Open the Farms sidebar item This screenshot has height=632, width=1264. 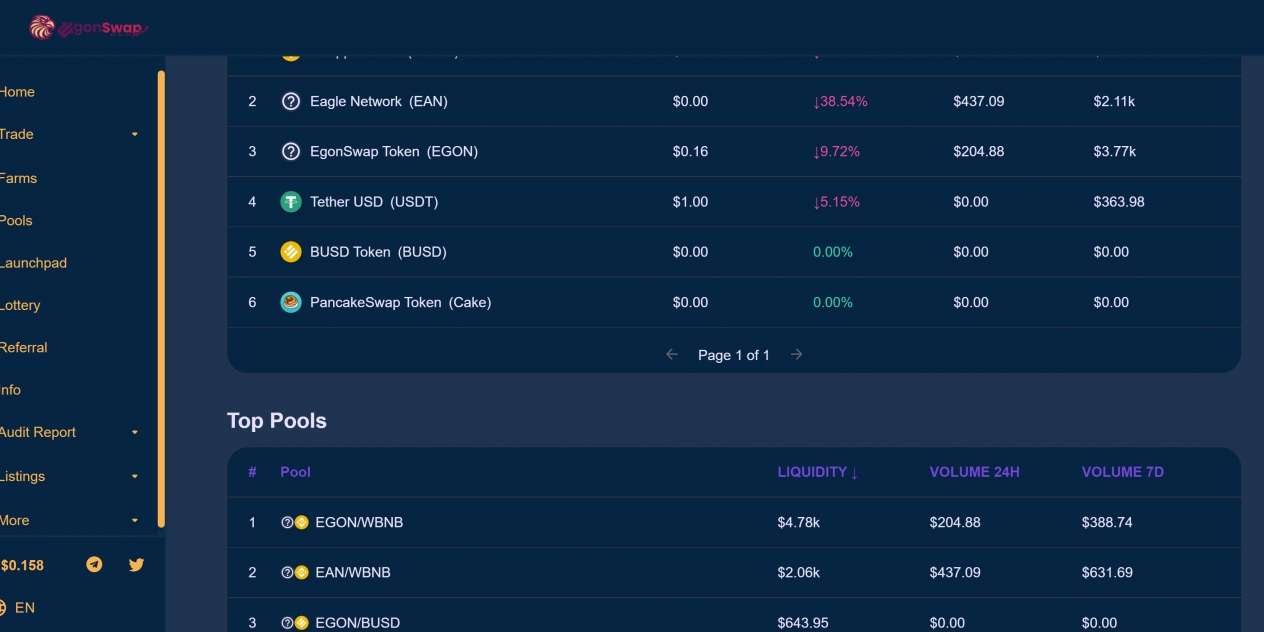click(18, 178)
